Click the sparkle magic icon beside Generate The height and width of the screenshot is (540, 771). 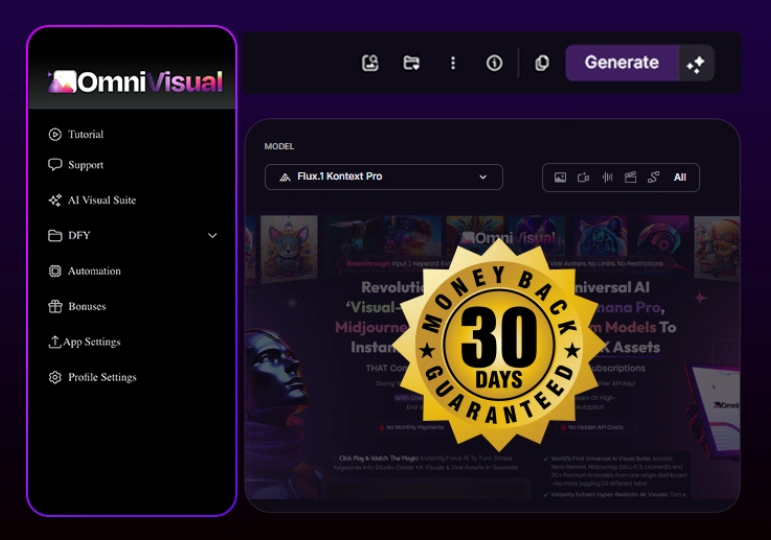point(696,64)
